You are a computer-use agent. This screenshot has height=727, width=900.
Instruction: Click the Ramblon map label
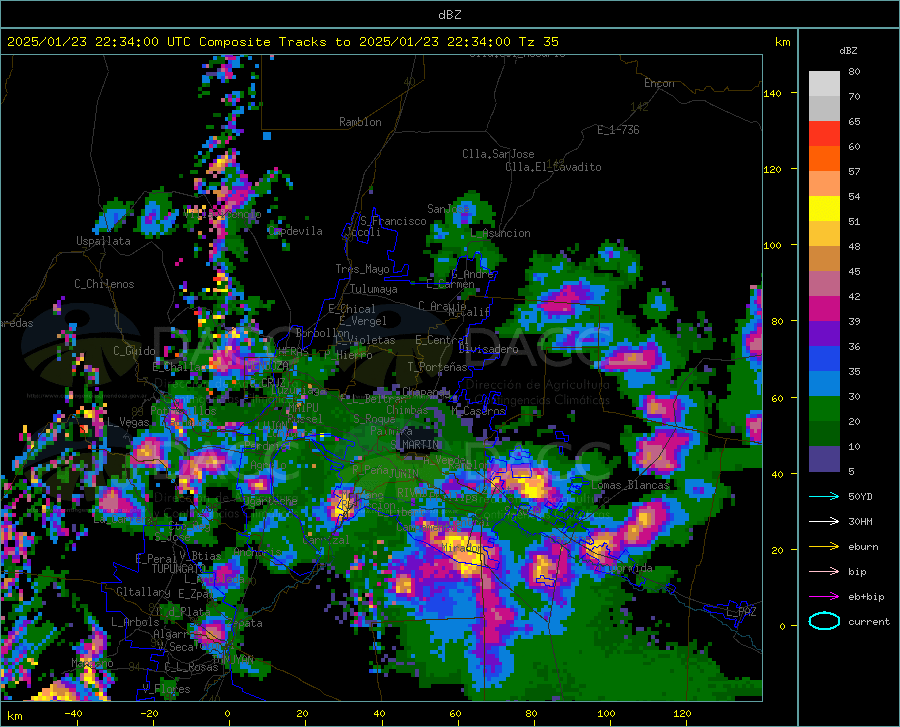360,122
